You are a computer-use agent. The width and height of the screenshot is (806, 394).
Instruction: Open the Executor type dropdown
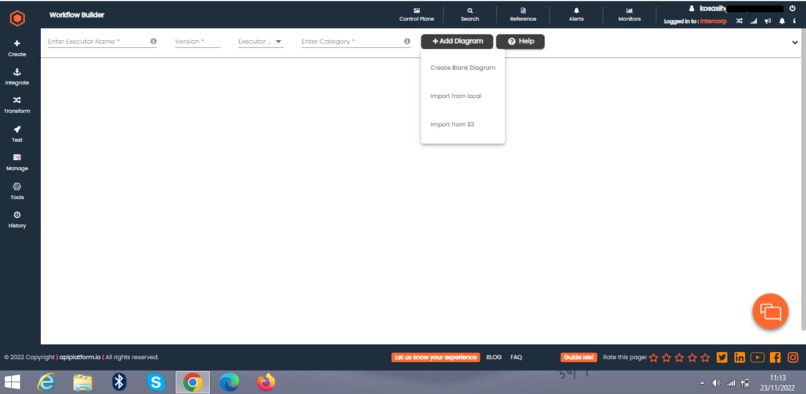(261, 42)
